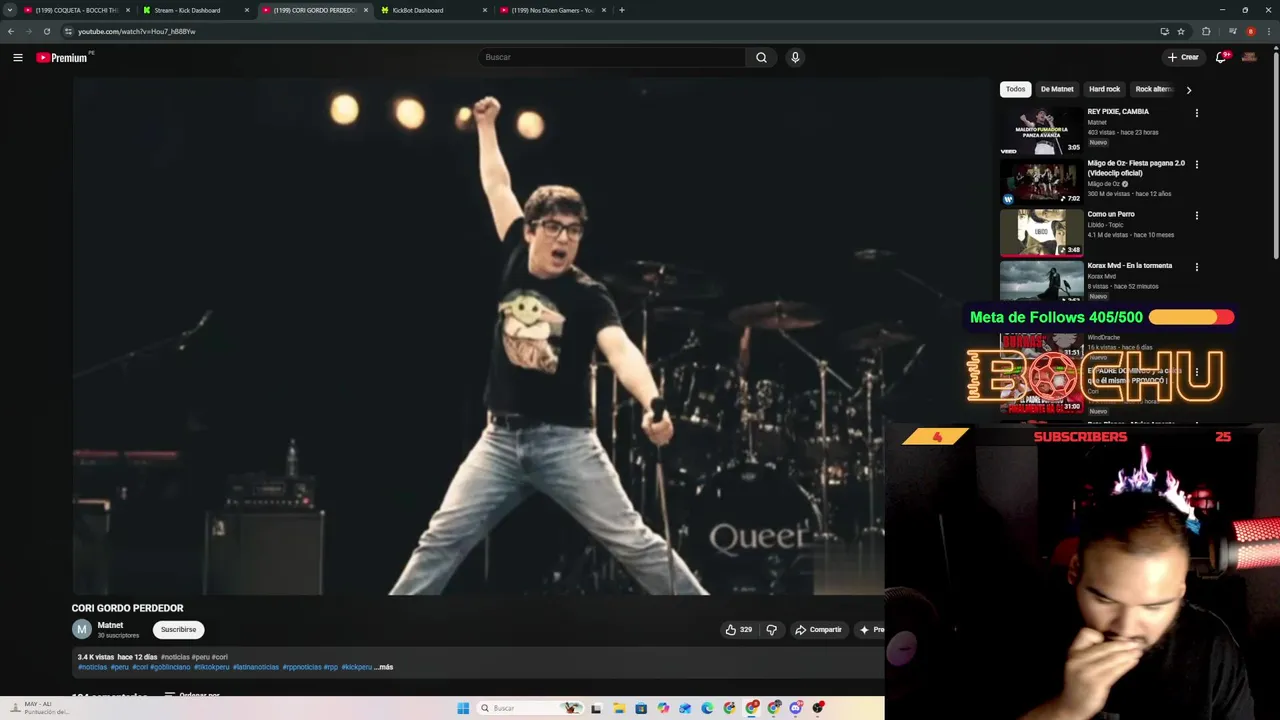Open Discord from the taskbar
The image size is (1280, 720).
pyautogui.click(x=795, y=708)
